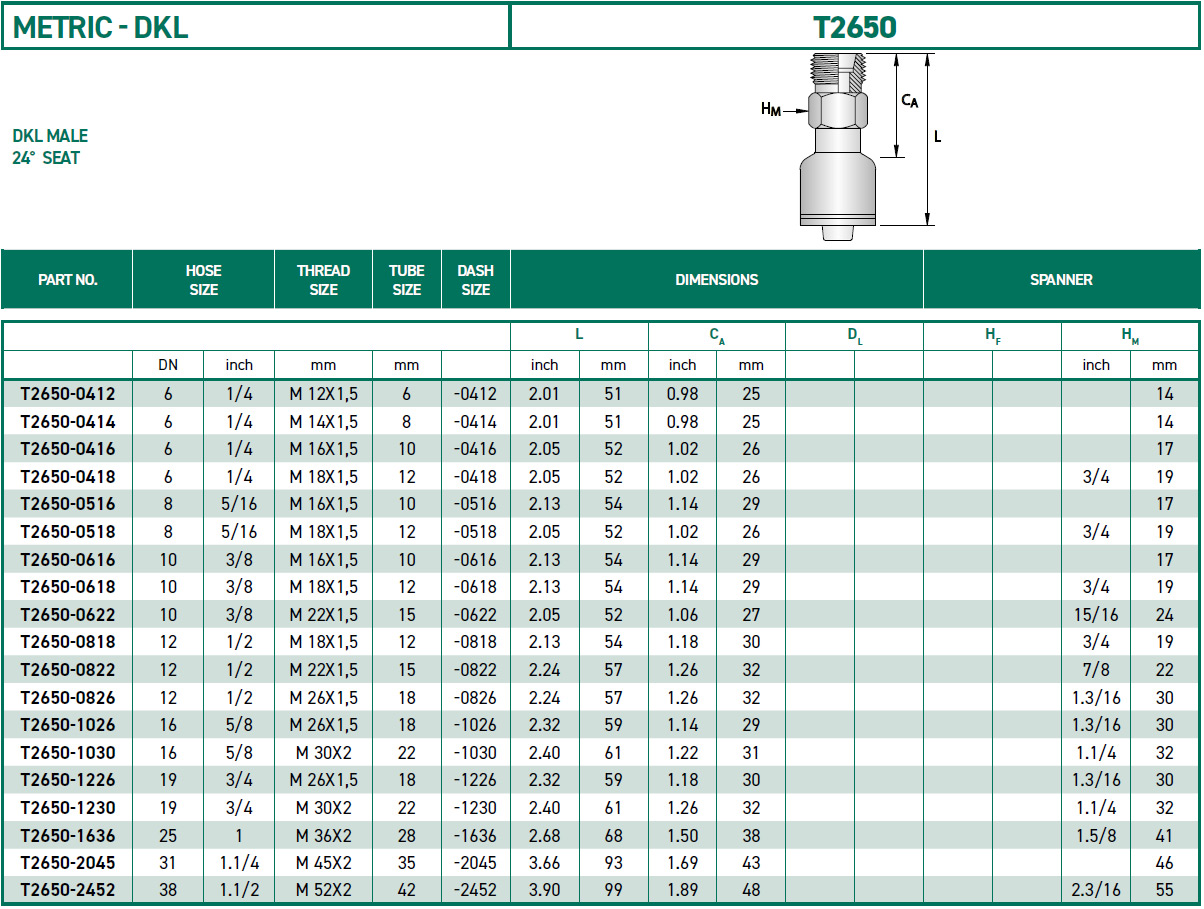Select the PART NO. column header
The width and height of the screenshot is (1204, 909).
coord(67,280)
